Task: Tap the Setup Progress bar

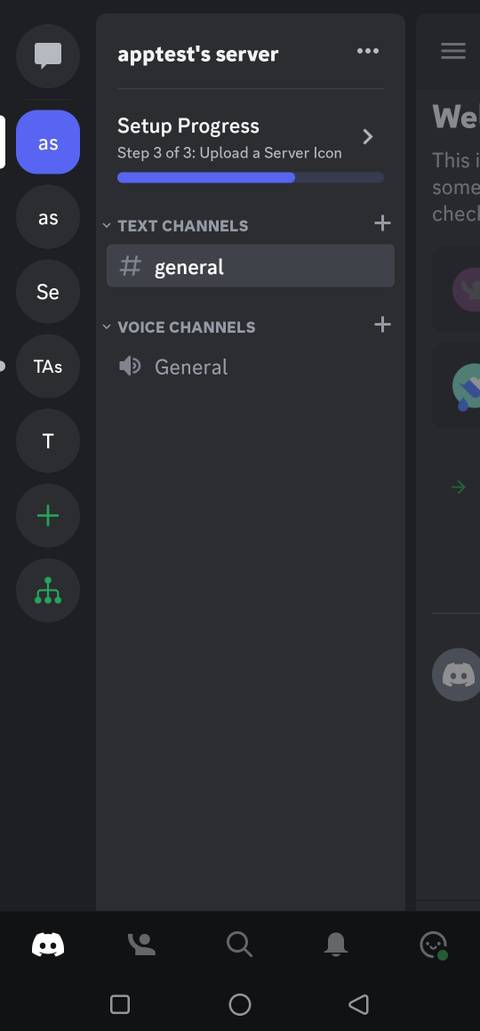Action: coord(251,178)
